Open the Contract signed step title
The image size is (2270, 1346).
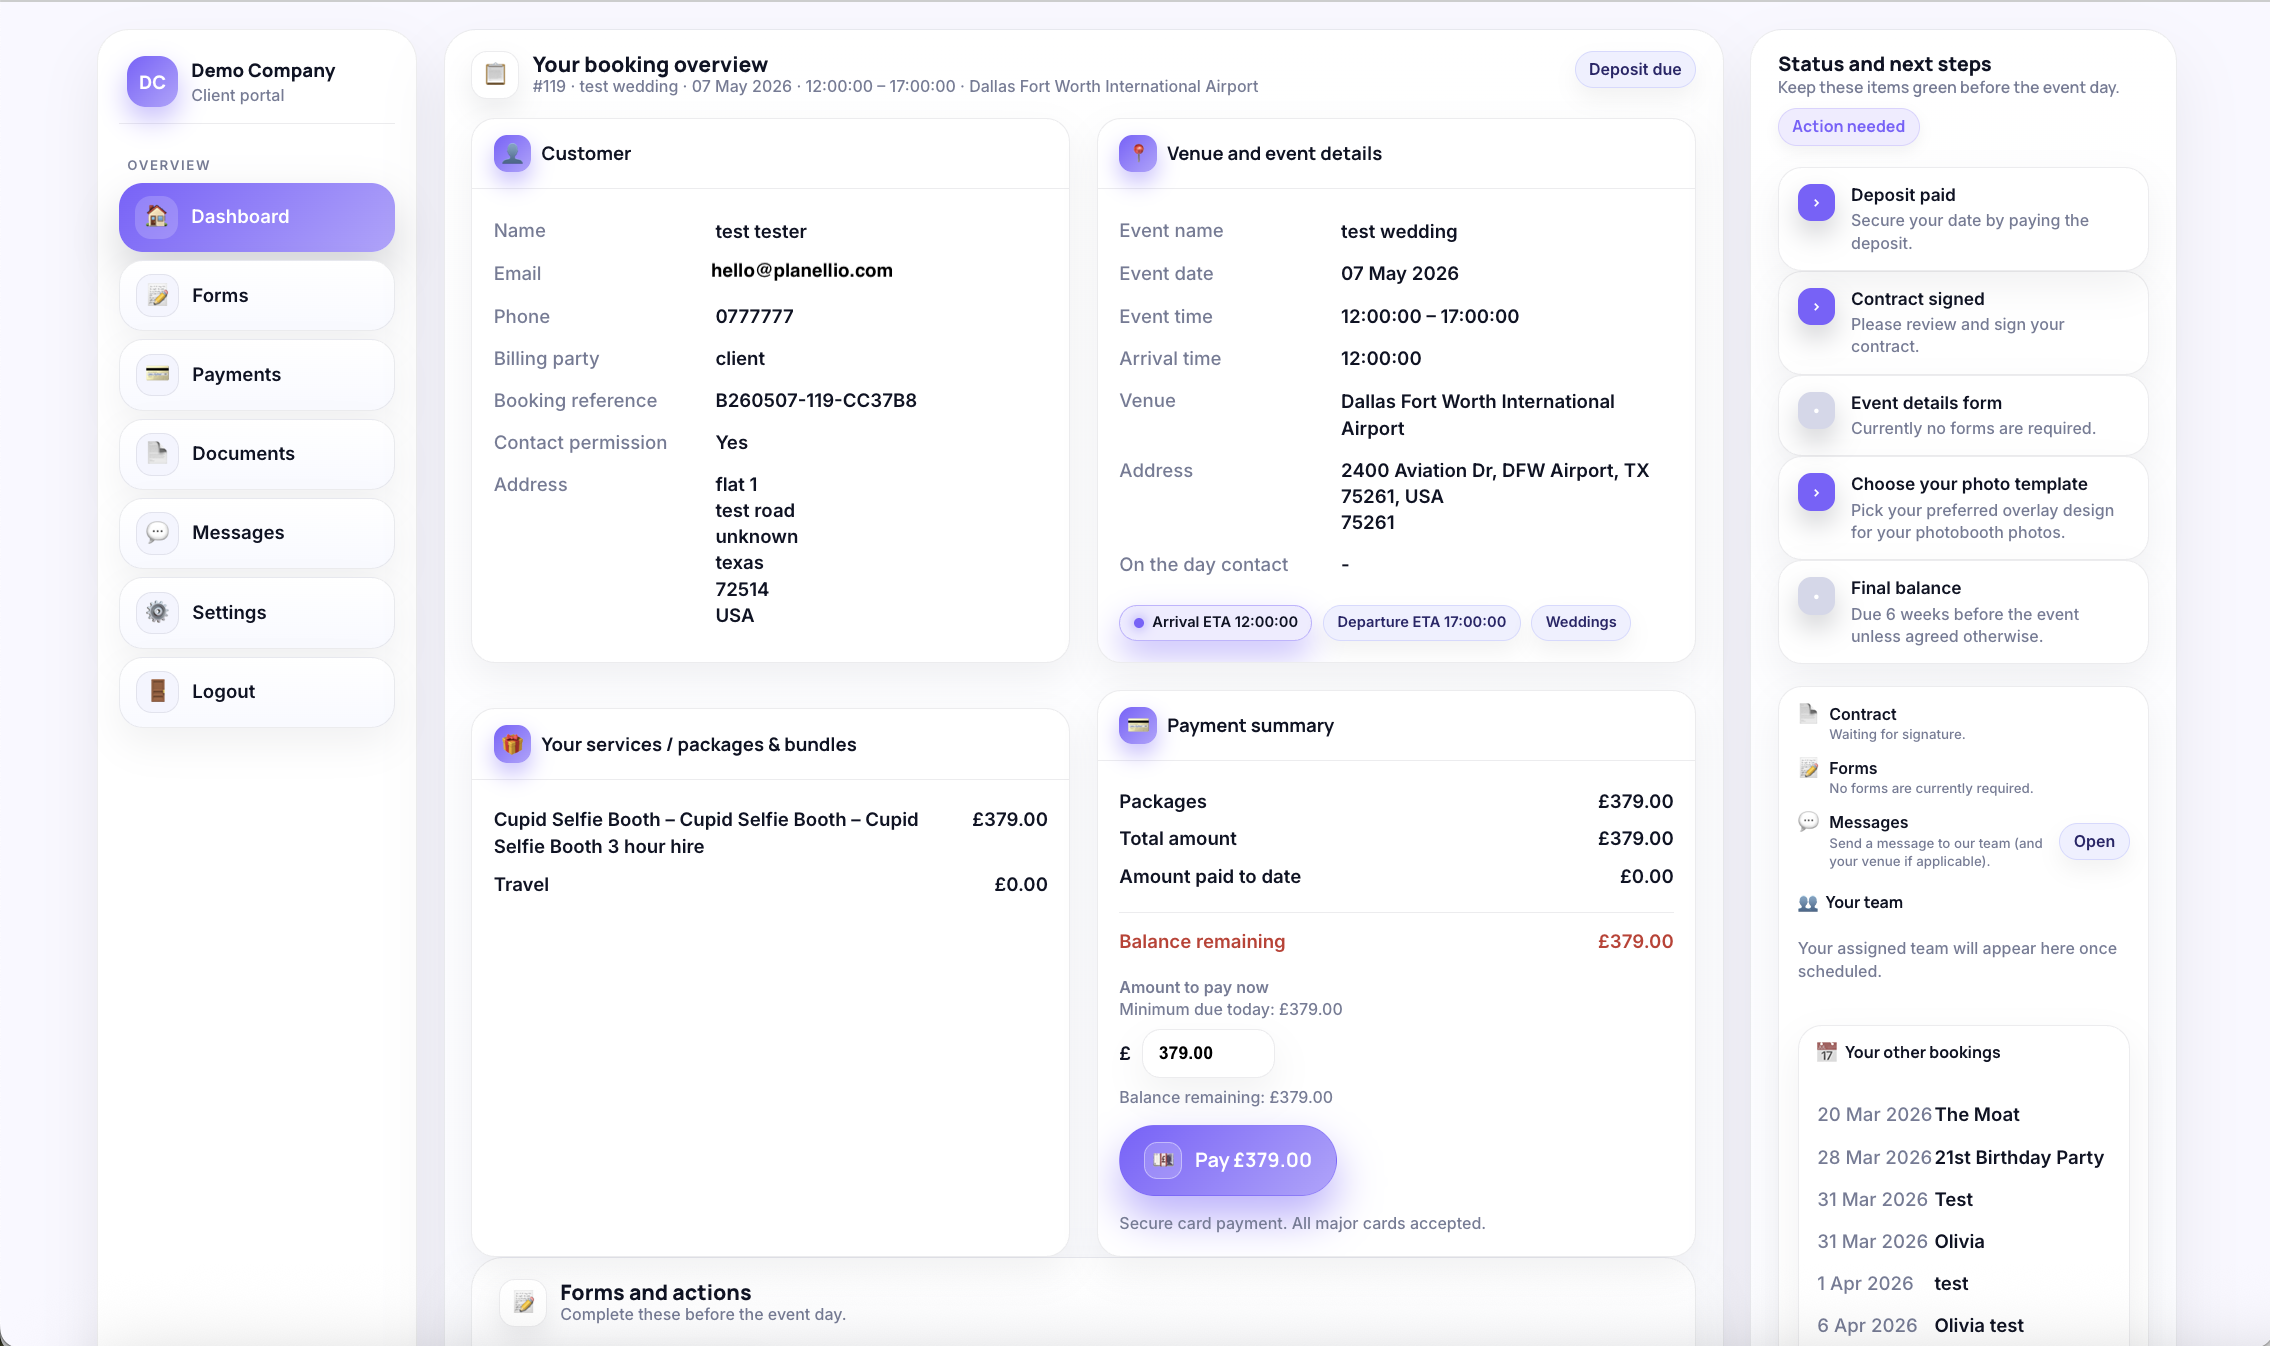pos(1917,299)
